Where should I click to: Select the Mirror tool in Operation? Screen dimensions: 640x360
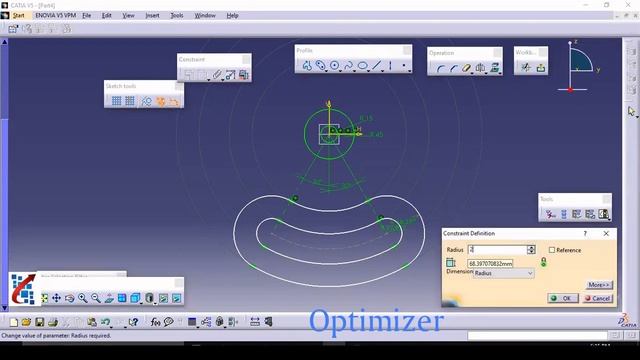[x=480, y=68]
